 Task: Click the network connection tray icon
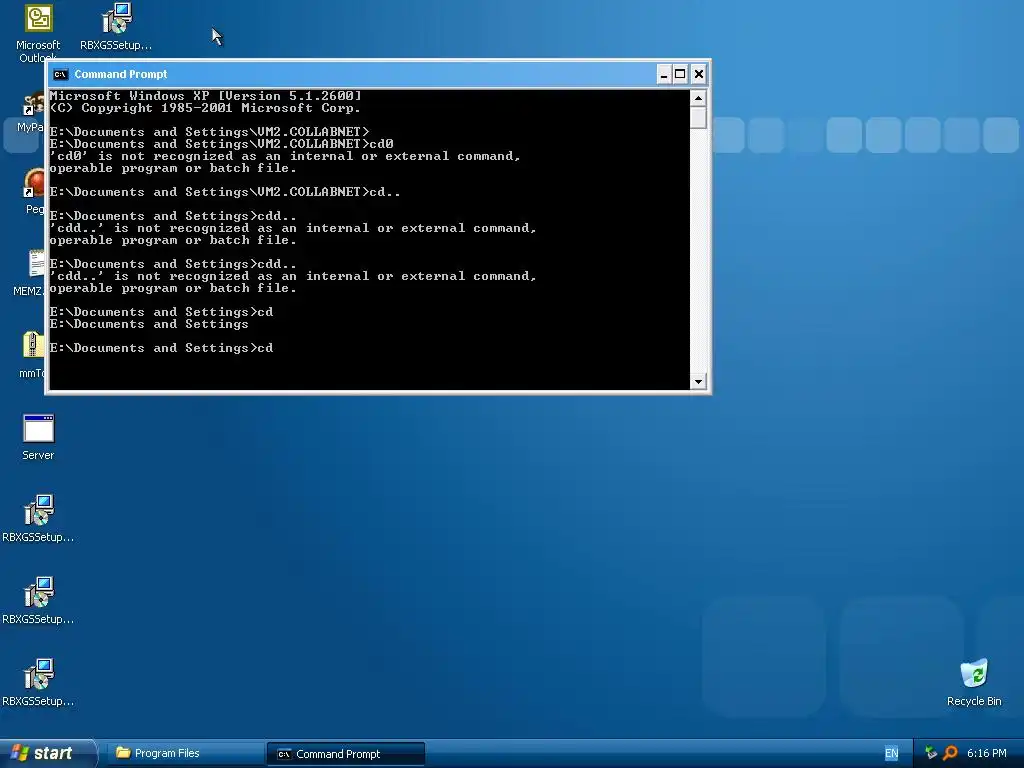(931, 753)
